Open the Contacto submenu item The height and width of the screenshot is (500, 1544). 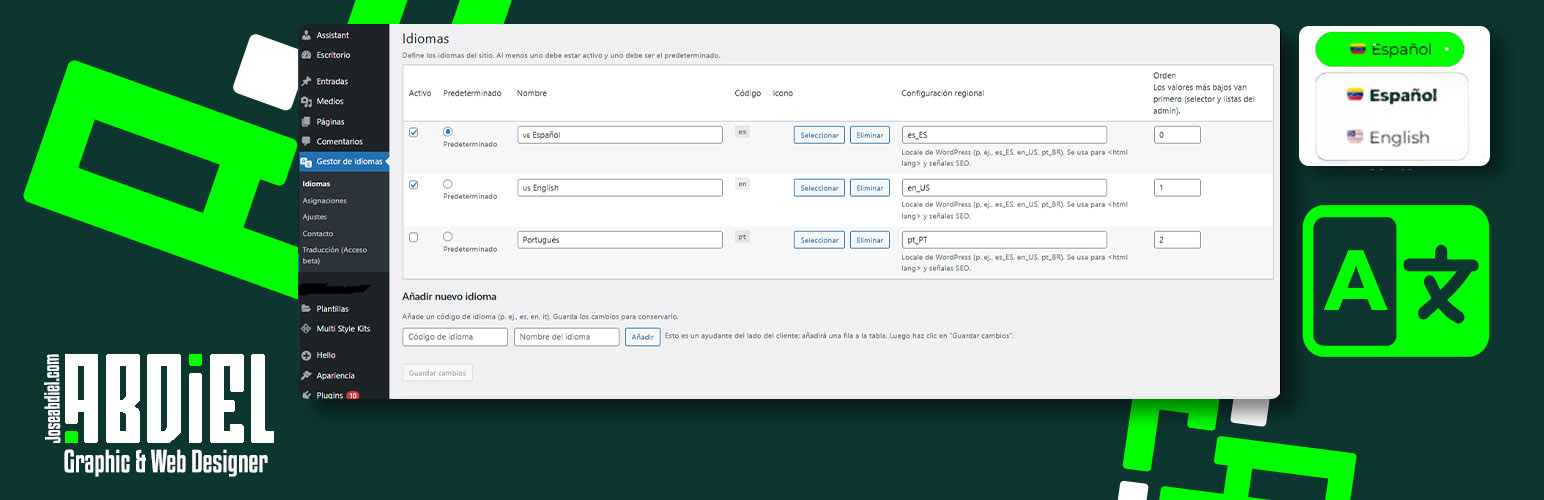(x=318, y=233)
